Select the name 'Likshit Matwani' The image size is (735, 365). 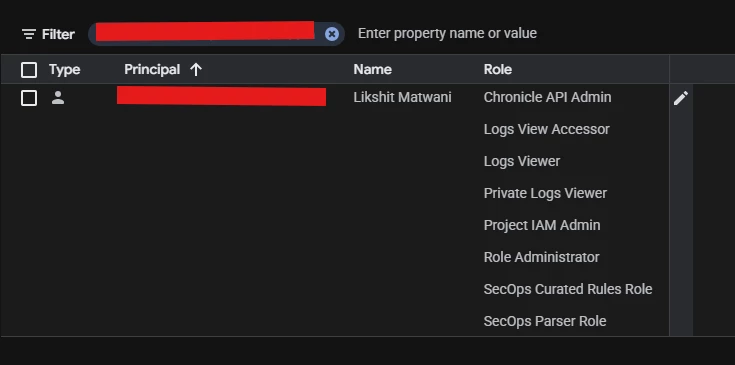(403, 97)
